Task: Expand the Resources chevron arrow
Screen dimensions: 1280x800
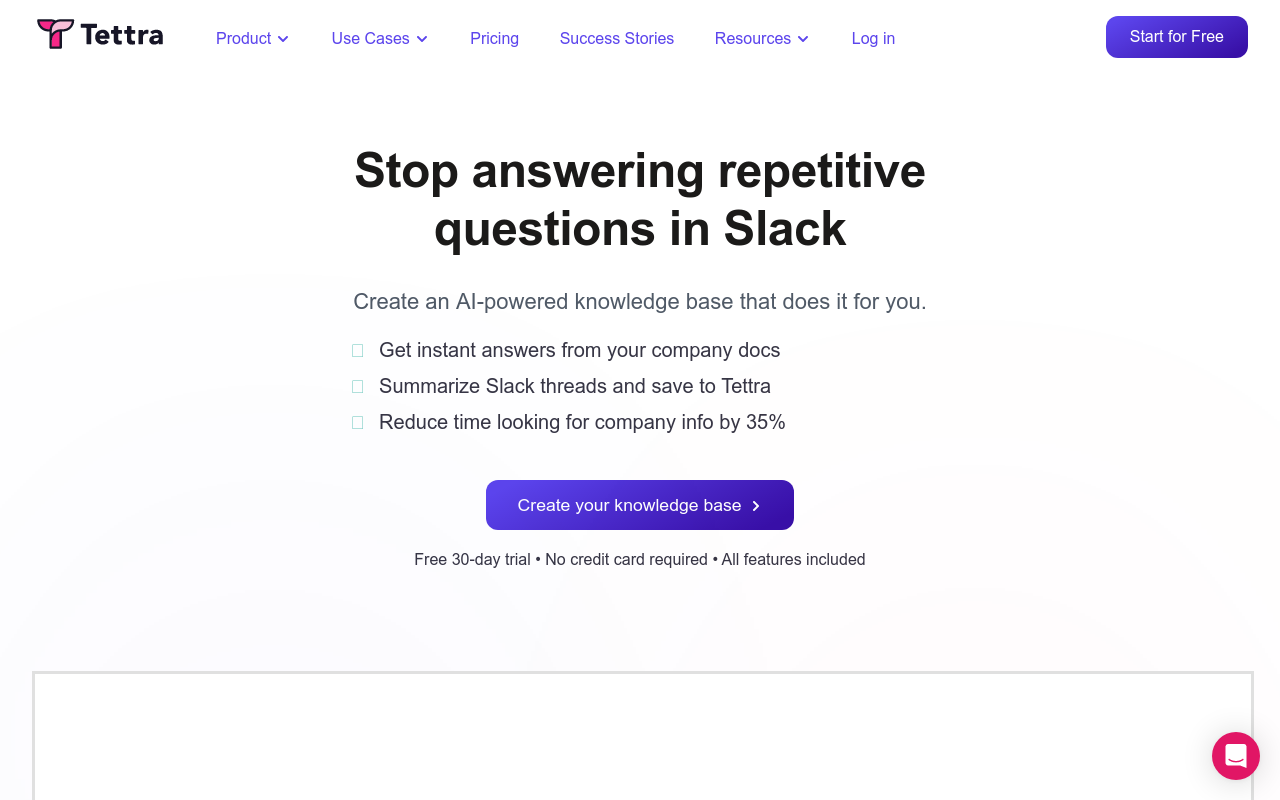Action: (x=803, y=39)
